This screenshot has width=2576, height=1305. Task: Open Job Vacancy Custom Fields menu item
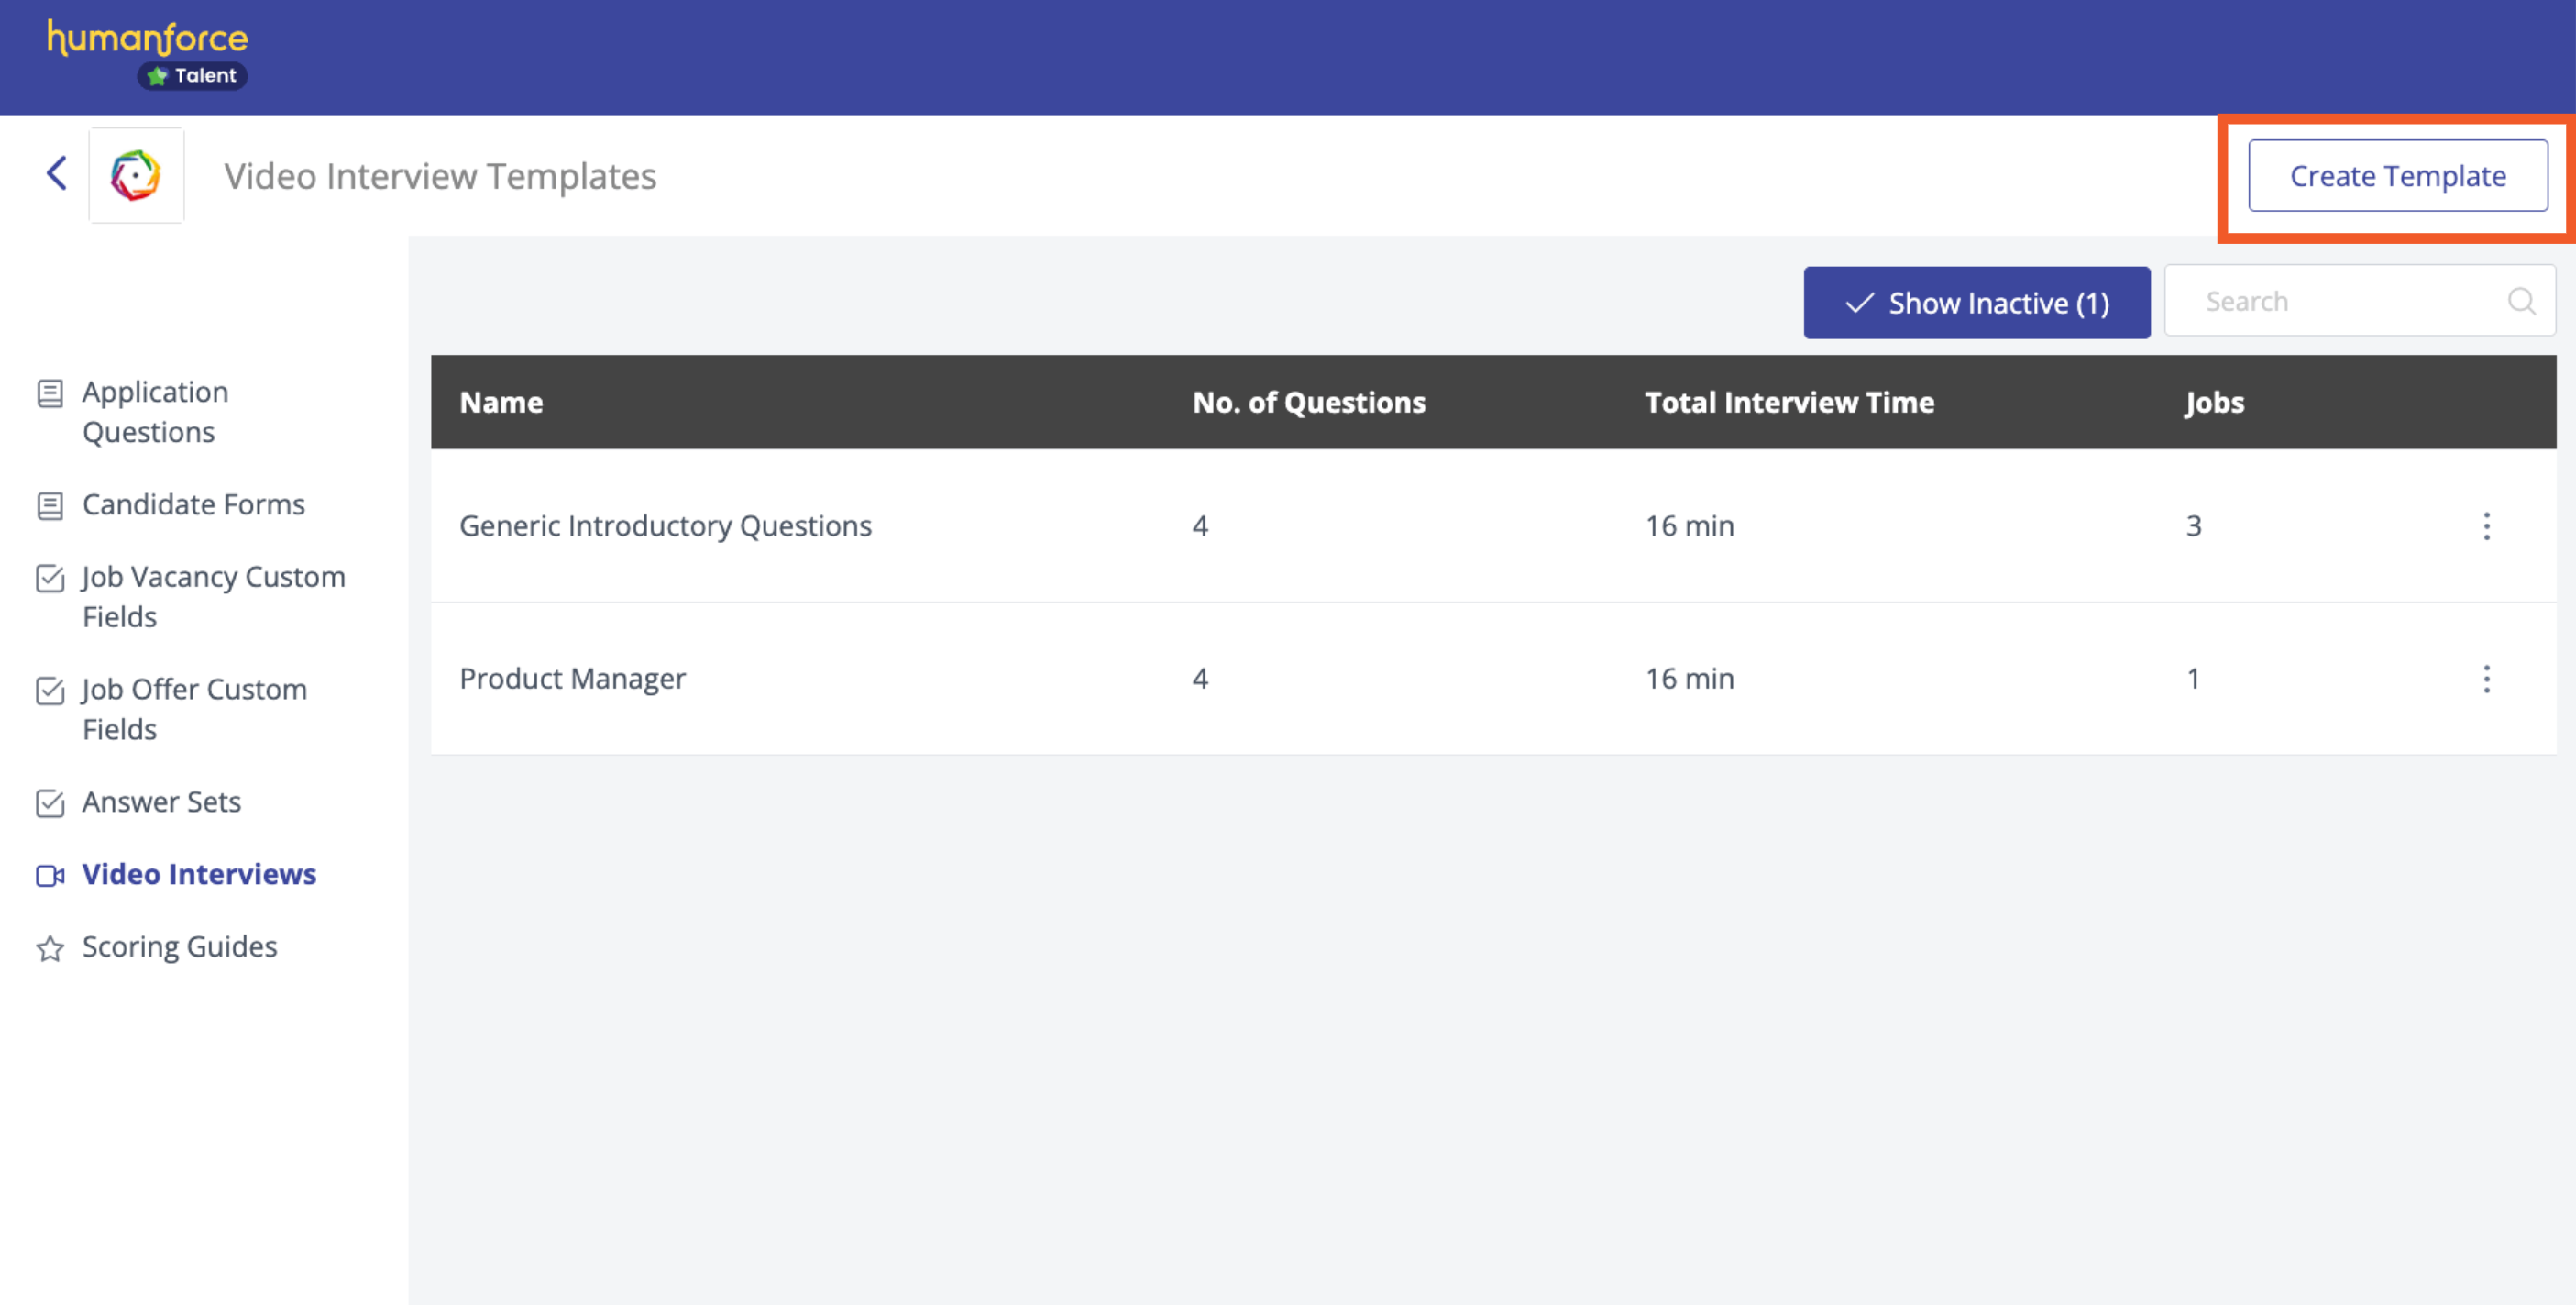213,596
